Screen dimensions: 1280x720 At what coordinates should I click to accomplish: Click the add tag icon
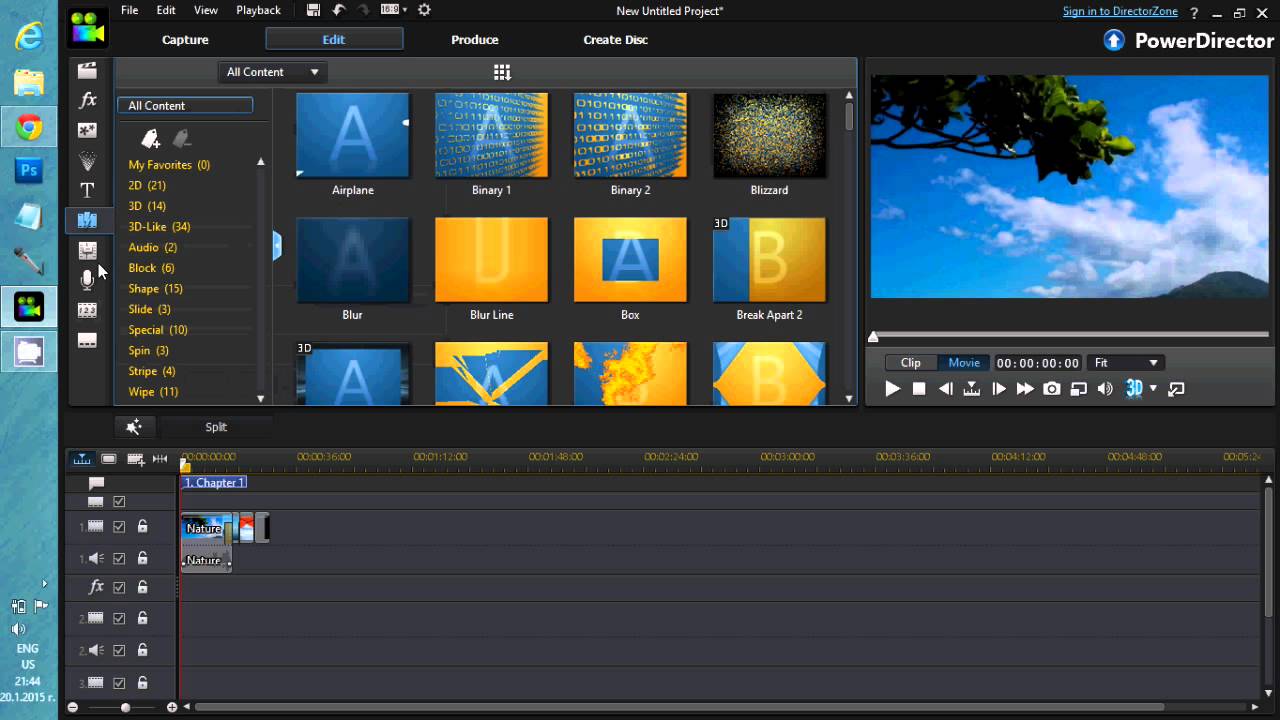coord(150,138)
